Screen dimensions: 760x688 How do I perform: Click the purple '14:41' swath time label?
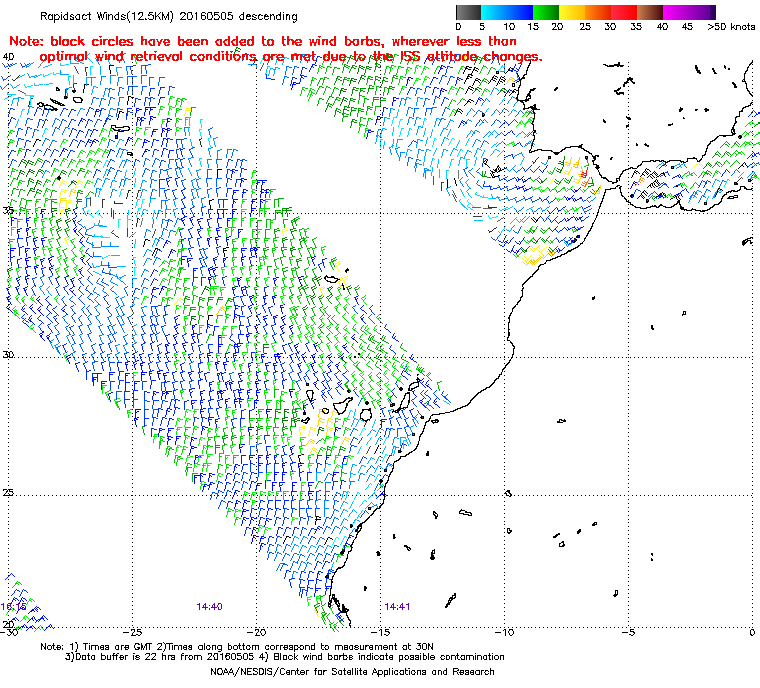[397, 607]
